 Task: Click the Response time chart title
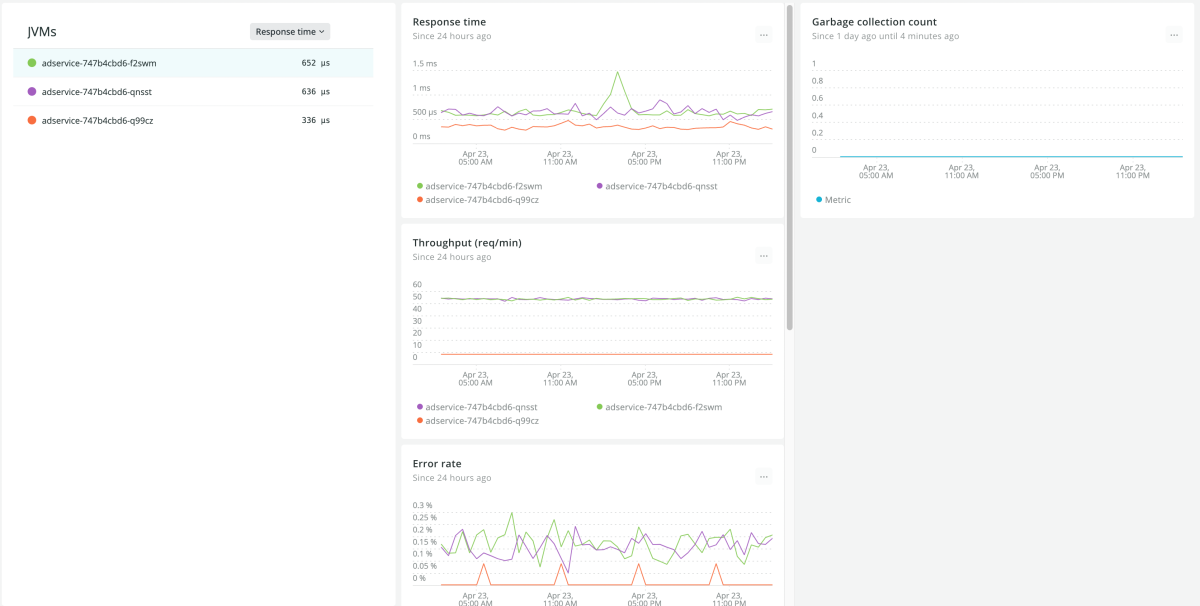[449, 21]
